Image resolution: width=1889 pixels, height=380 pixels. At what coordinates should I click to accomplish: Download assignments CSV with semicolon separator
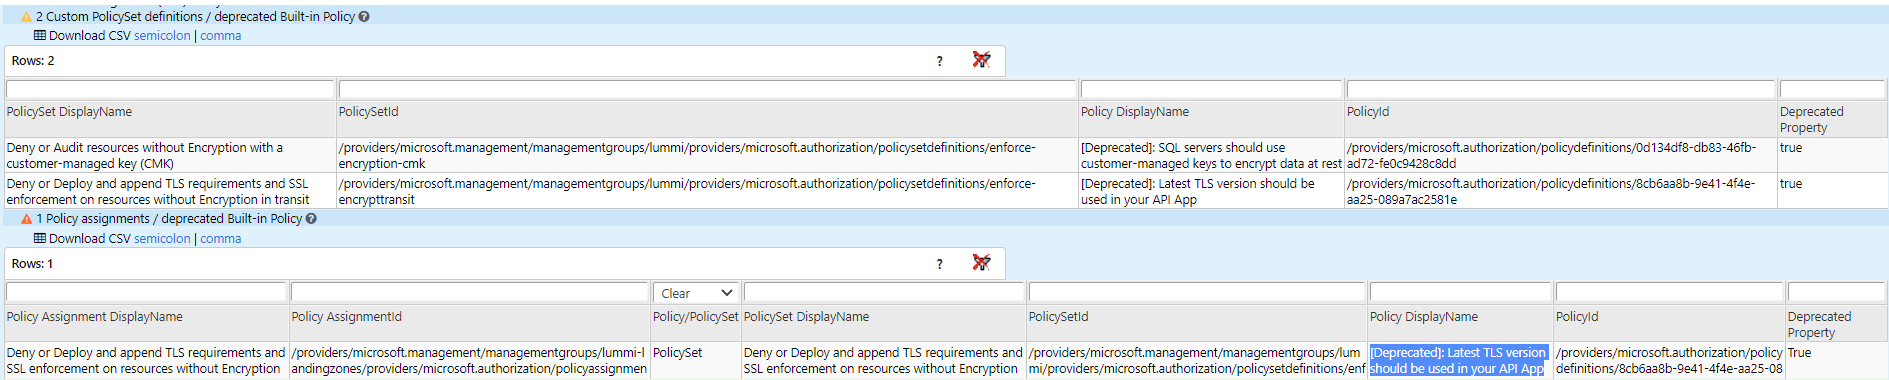(162, 238)
